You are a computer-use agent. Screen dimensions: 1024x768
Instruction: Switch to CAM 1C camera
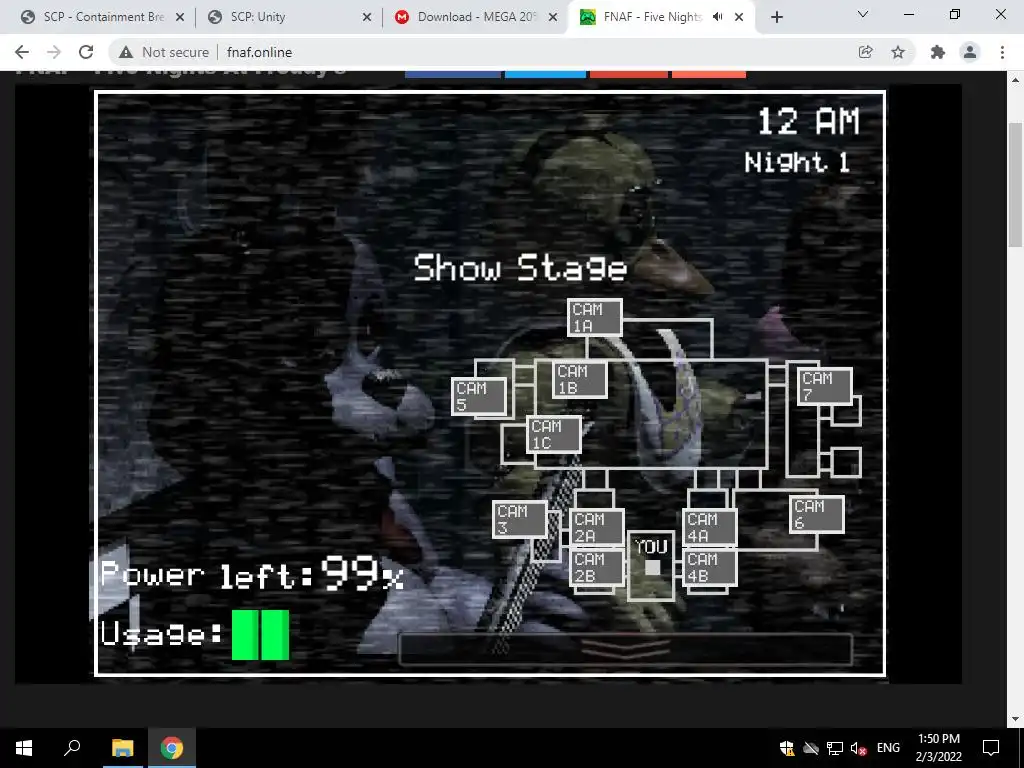click(x=553, y=434)
